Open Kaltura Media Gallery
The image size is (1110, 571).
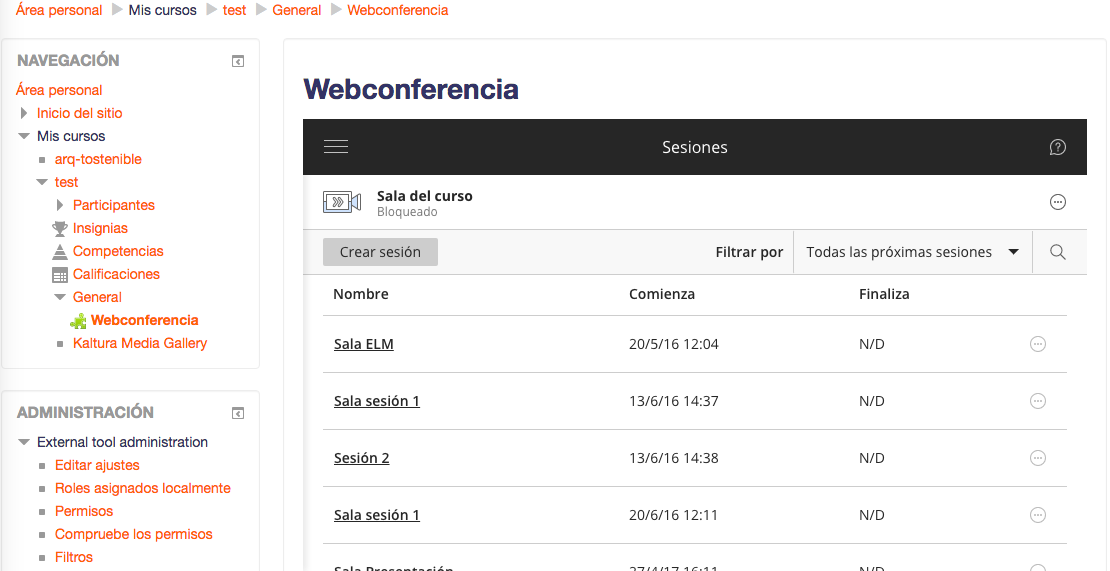click(139, 343)
